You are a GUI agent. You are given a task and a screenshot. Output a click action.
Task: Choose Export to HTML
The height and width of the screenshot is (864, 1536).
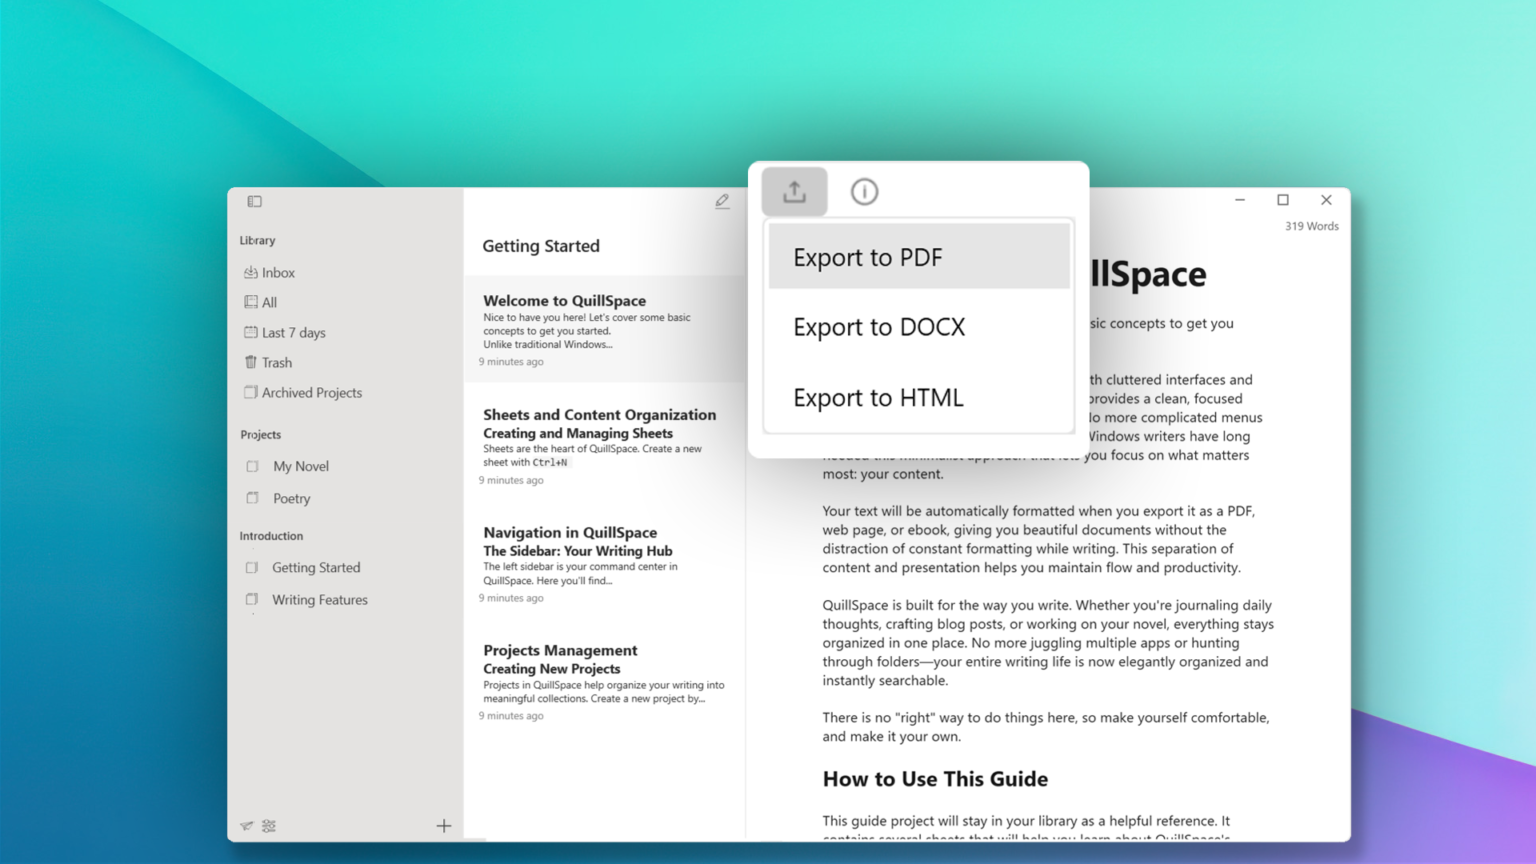point(877,397)
